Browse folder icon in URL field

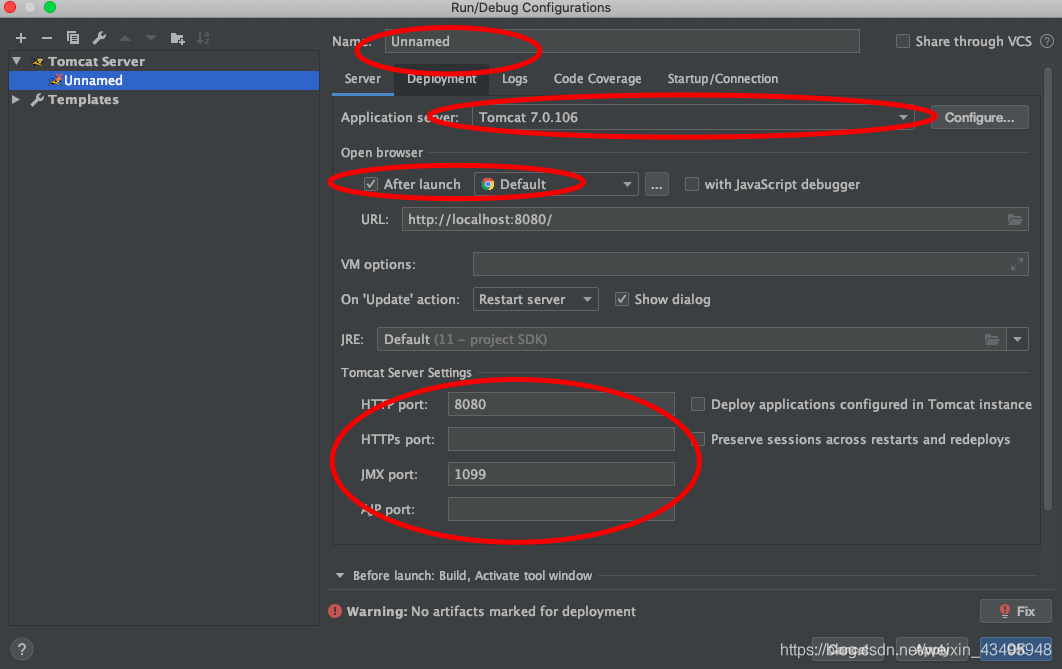tap(1015, 219)
